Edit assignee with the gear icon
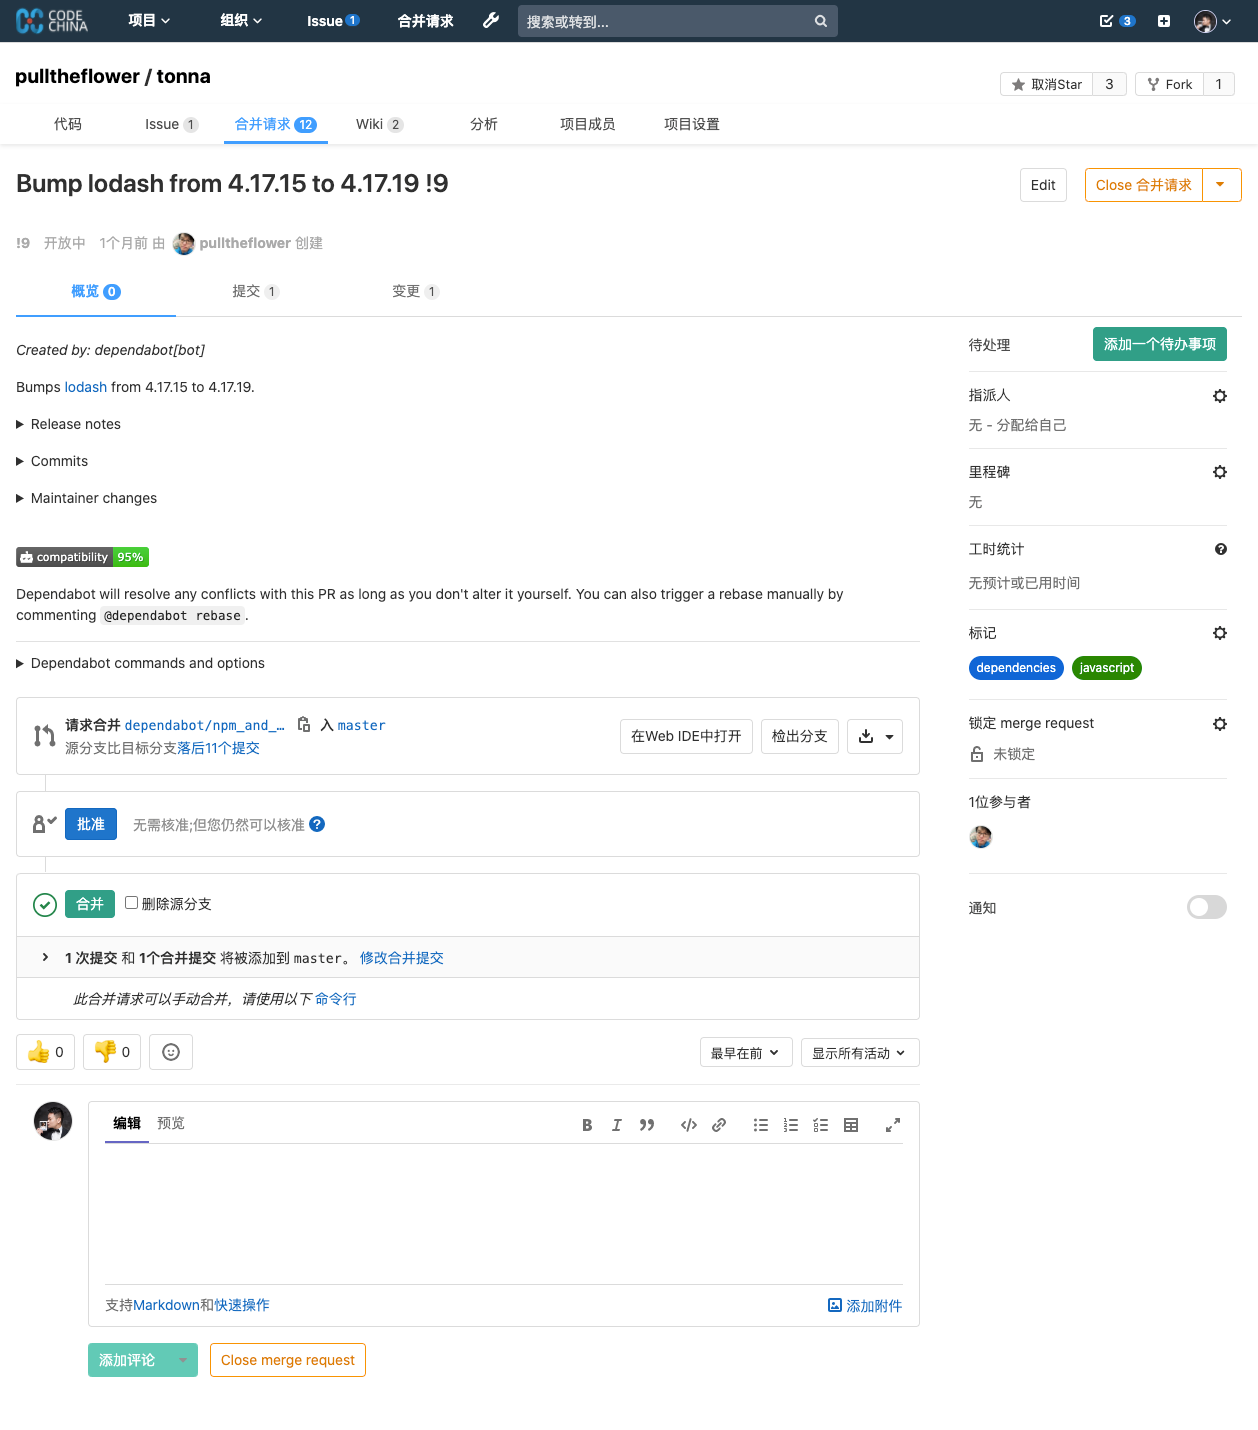This screenshot has width=1258, height=1430. coord(1219,396)
